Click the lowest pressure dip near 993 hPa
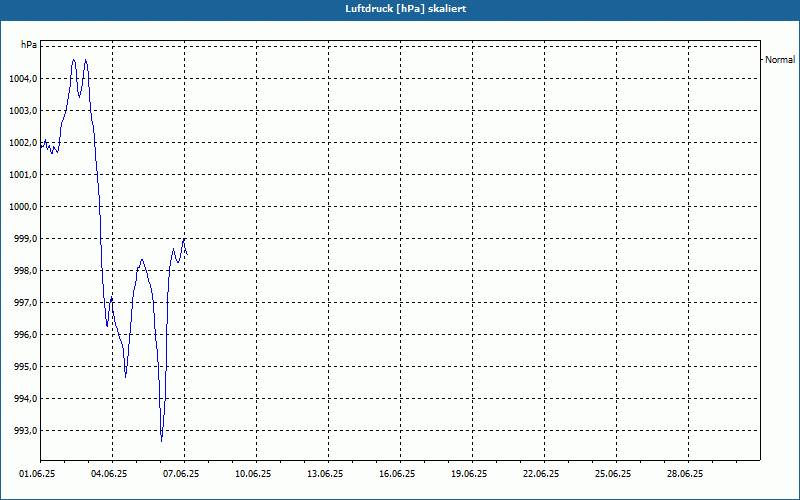Viewport: 800px width, 500px height. tap(162, 440)
